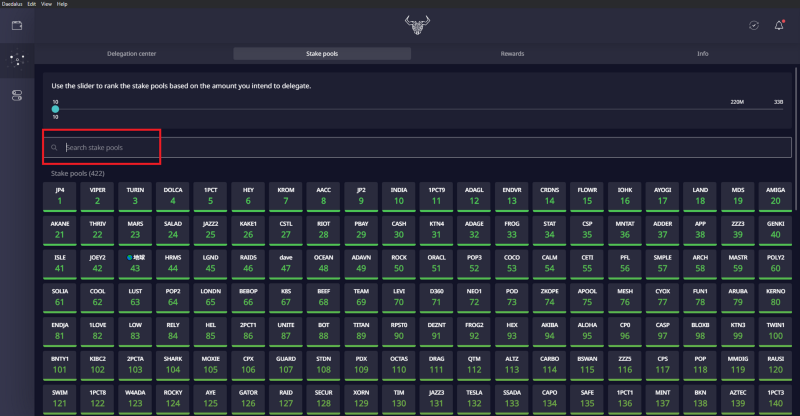Screen dimensions: 800x416
Task: Open the staking section sidebar icon
Action: (17, 60)
